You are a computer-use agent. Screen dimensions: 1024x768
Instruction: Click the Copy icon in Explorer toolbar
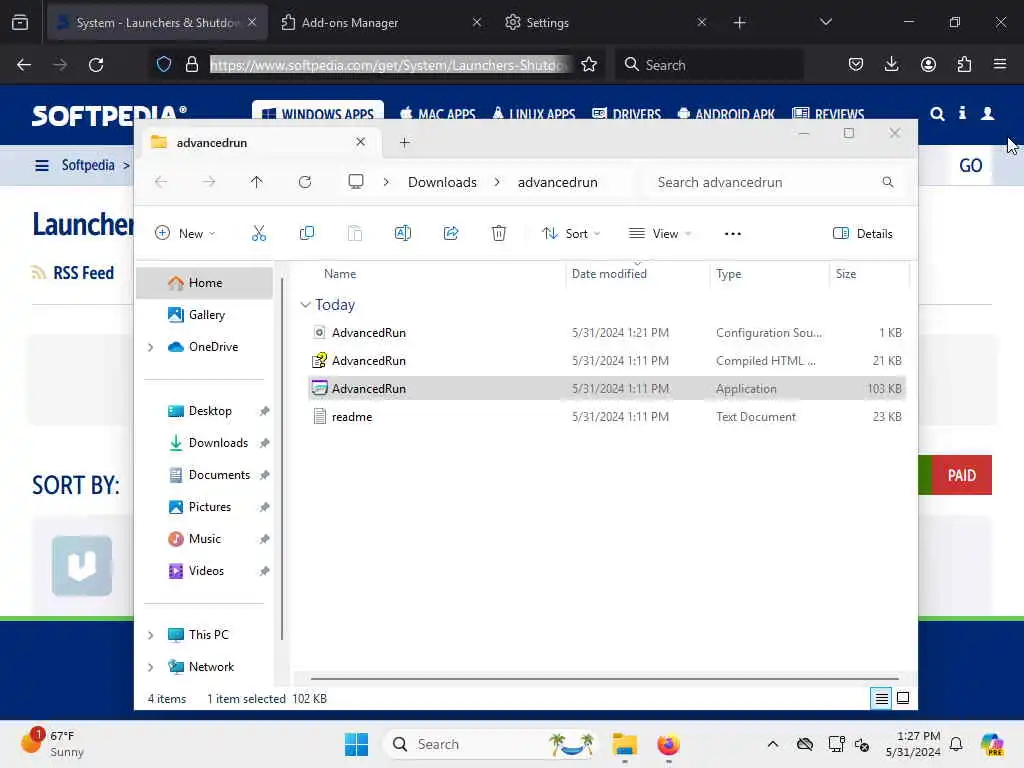306,233
